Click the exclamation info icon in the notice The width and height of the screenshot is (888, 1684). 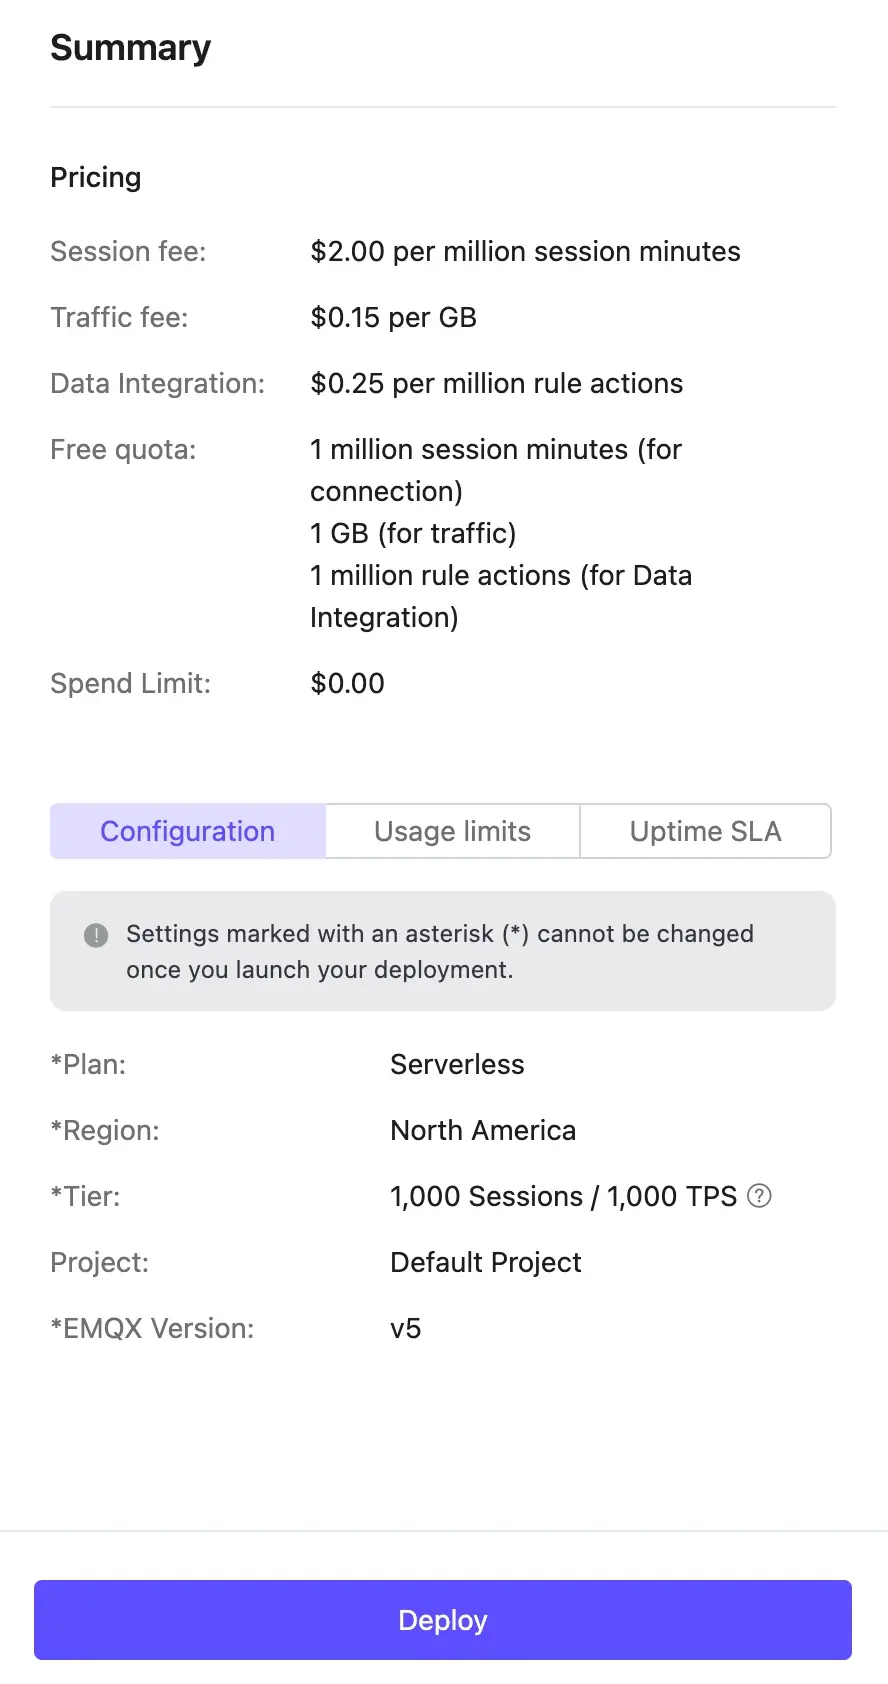coord(96,935)
